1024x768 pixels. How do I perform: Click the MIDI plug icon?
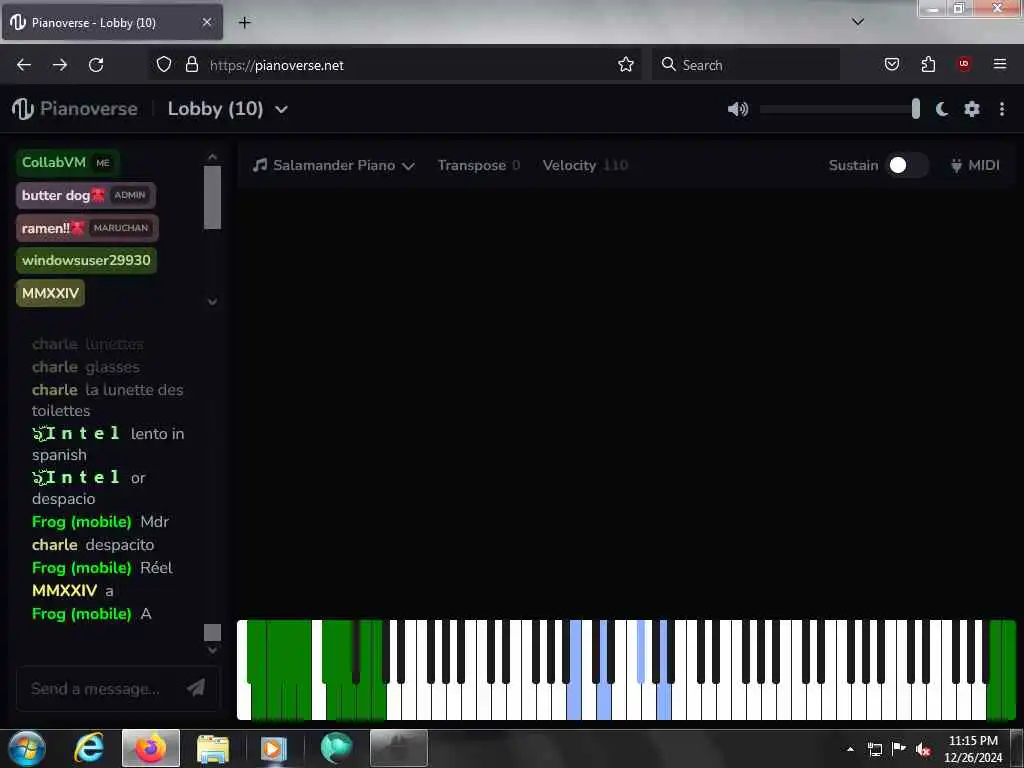click(x=956, y=165)
